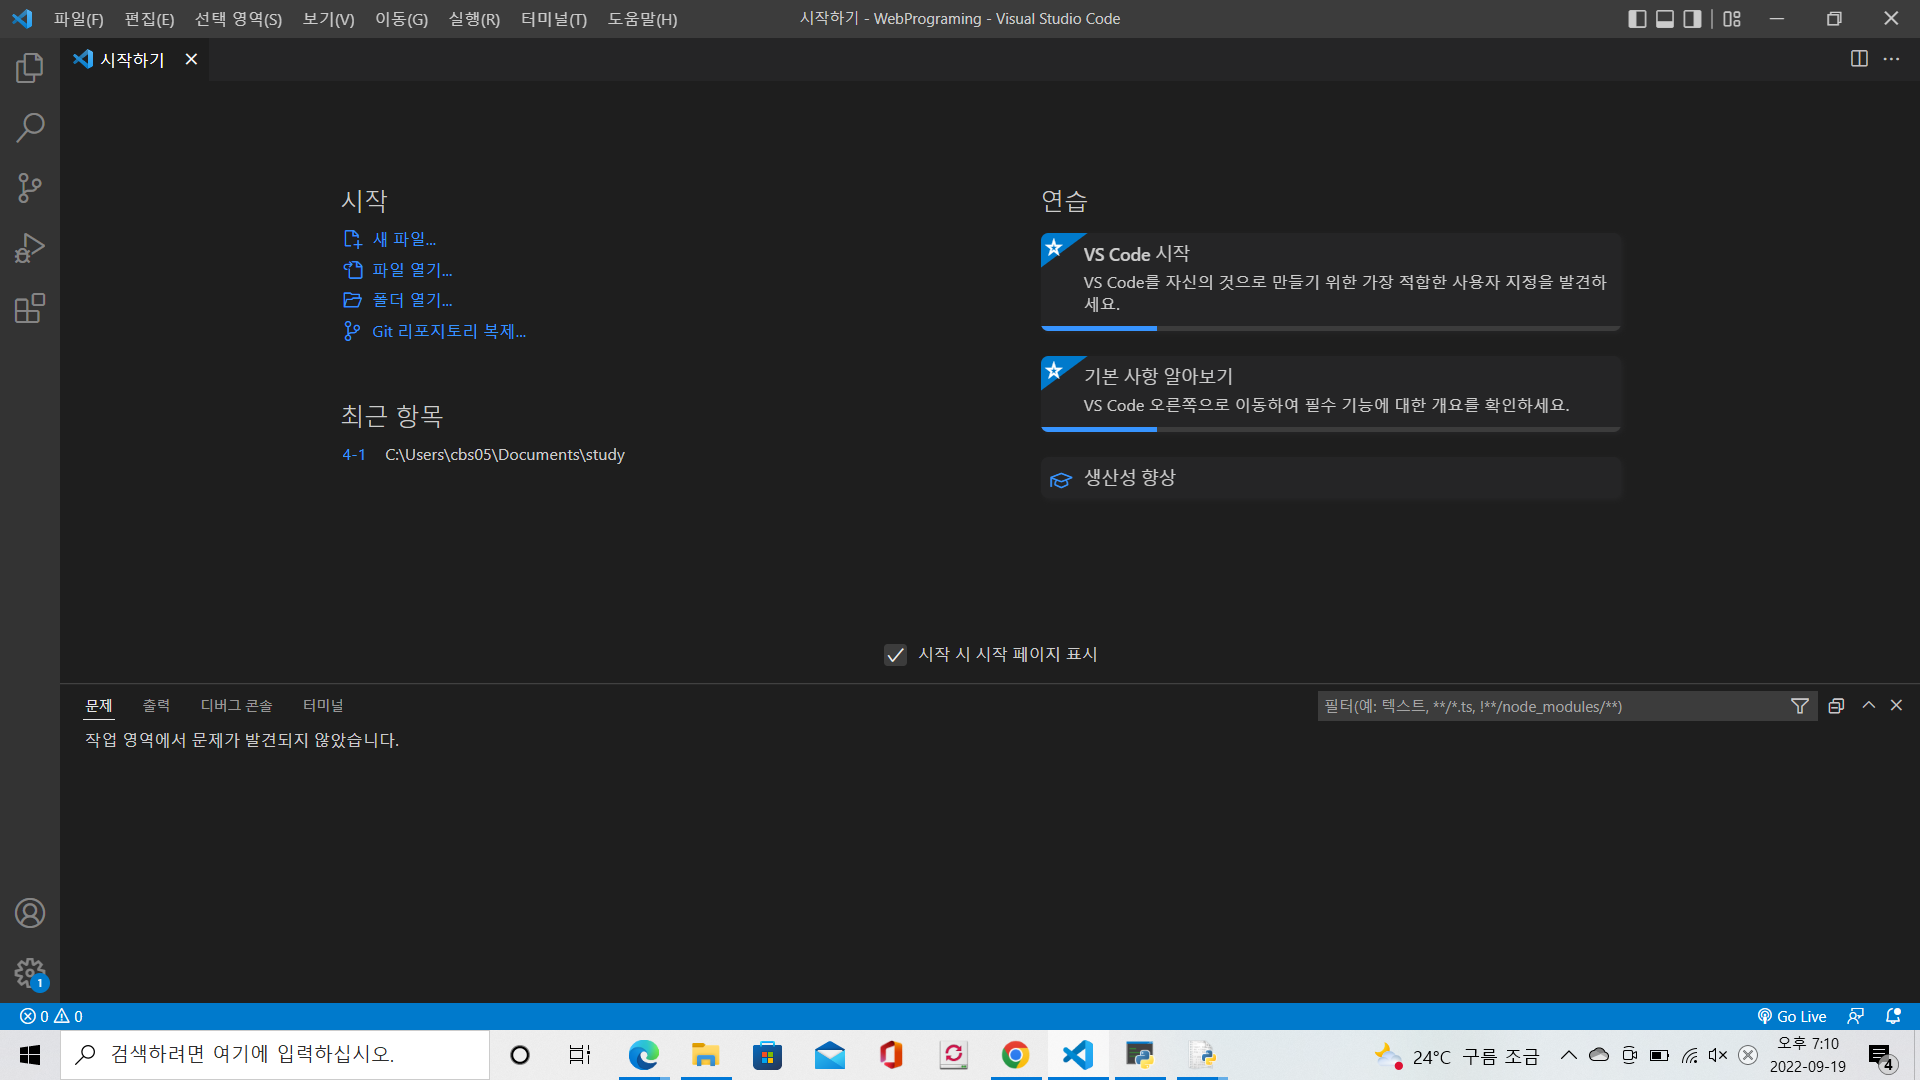Image resolution: width=1920 pixels, height=1080 pixels.
Task: Open recent folder 4-1 link
Action: tap(353, 454)
